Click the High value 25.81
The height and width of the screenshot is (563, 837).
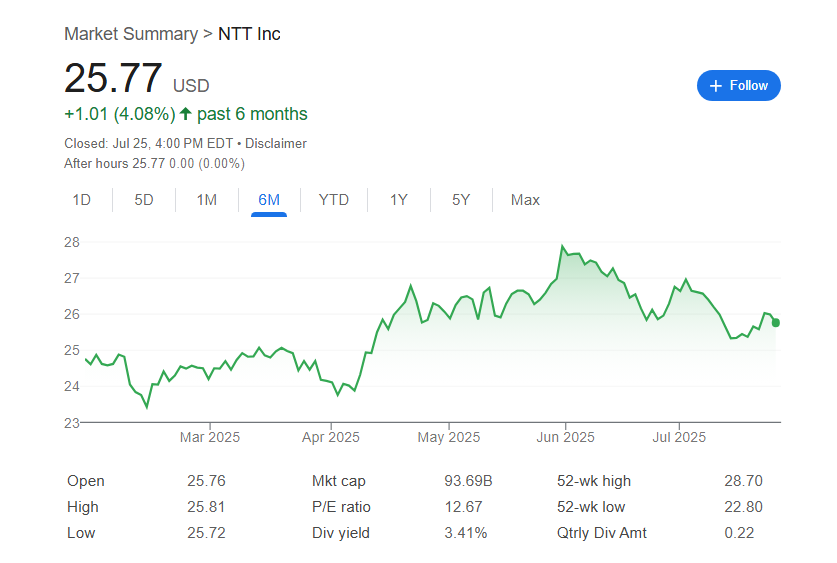tap(206, 506)
